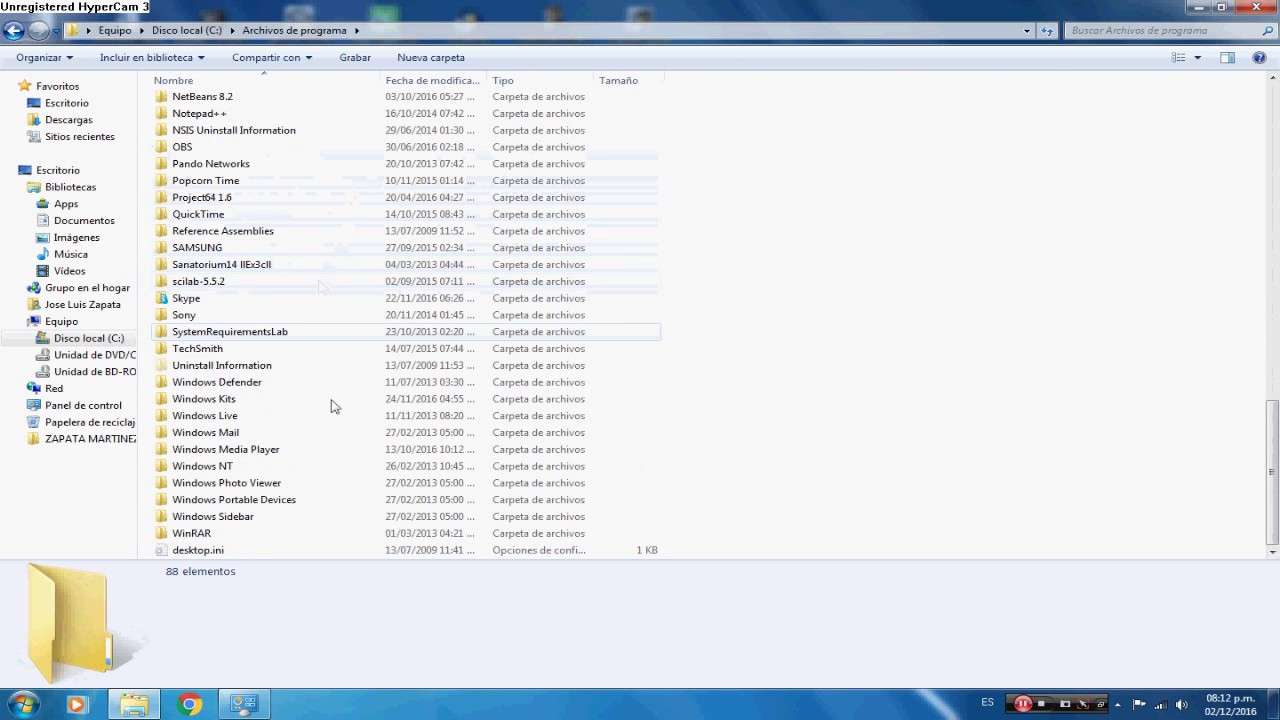Select Sitios recientes in navigation pane

pos(79,137)
